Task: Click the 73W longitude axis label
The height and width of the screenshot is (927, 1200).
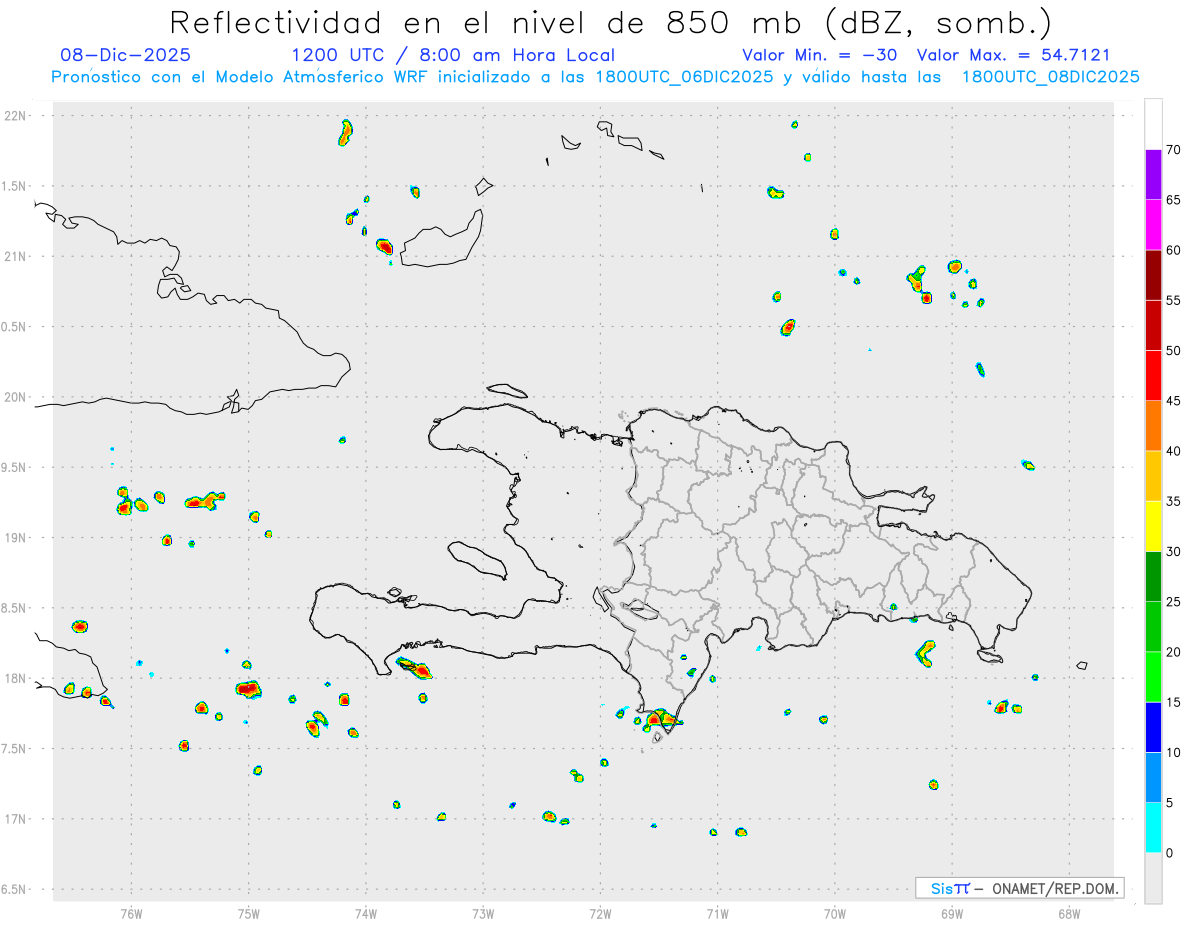Action: [483, 913]
